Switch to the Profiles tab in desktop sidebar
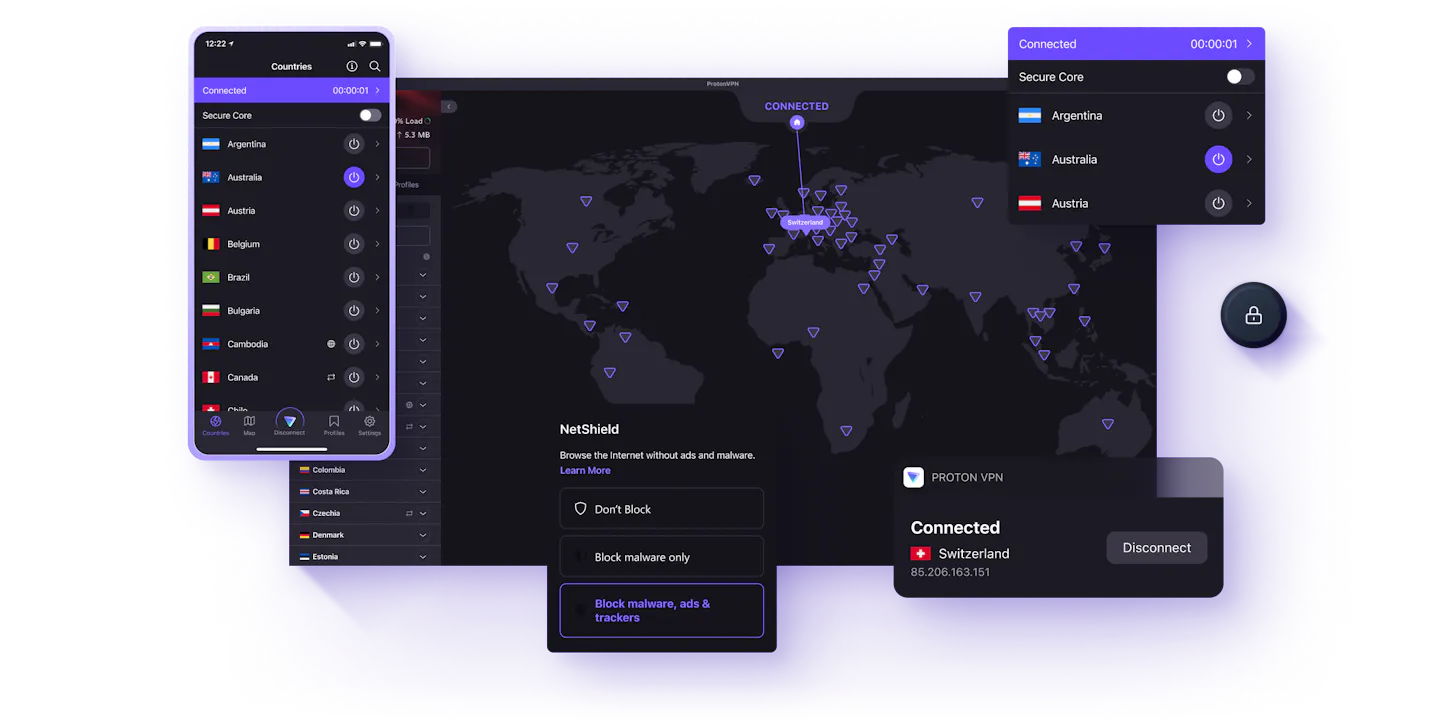The height and width of the screenshot is (723, 1446). pyautogui.click(x=407, y=185)
